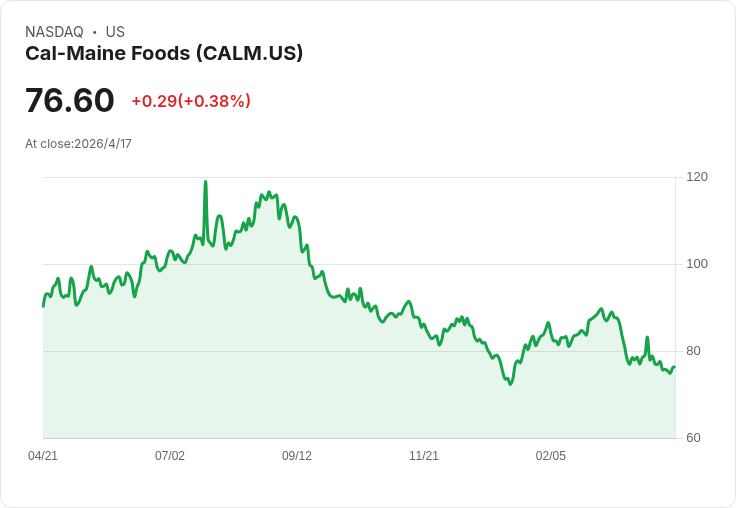The image size is (736, 508).
Task: Click the dot separator between NASDAQ and US
Action: tap(95, 32)
